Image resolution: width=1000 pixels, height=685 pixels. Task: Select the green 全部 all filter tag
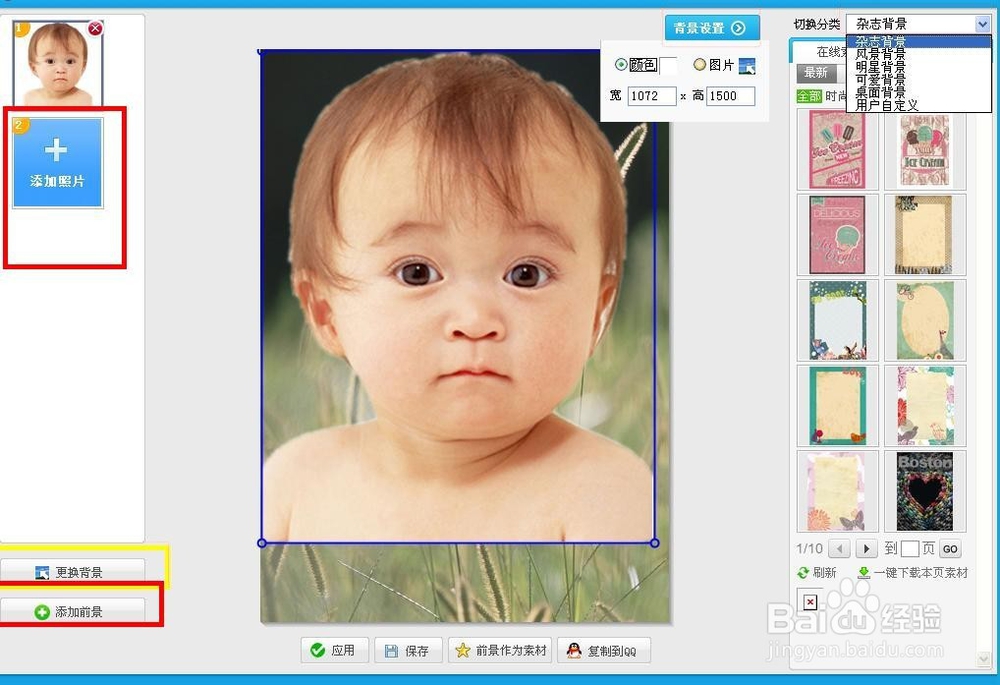[809, 96]
